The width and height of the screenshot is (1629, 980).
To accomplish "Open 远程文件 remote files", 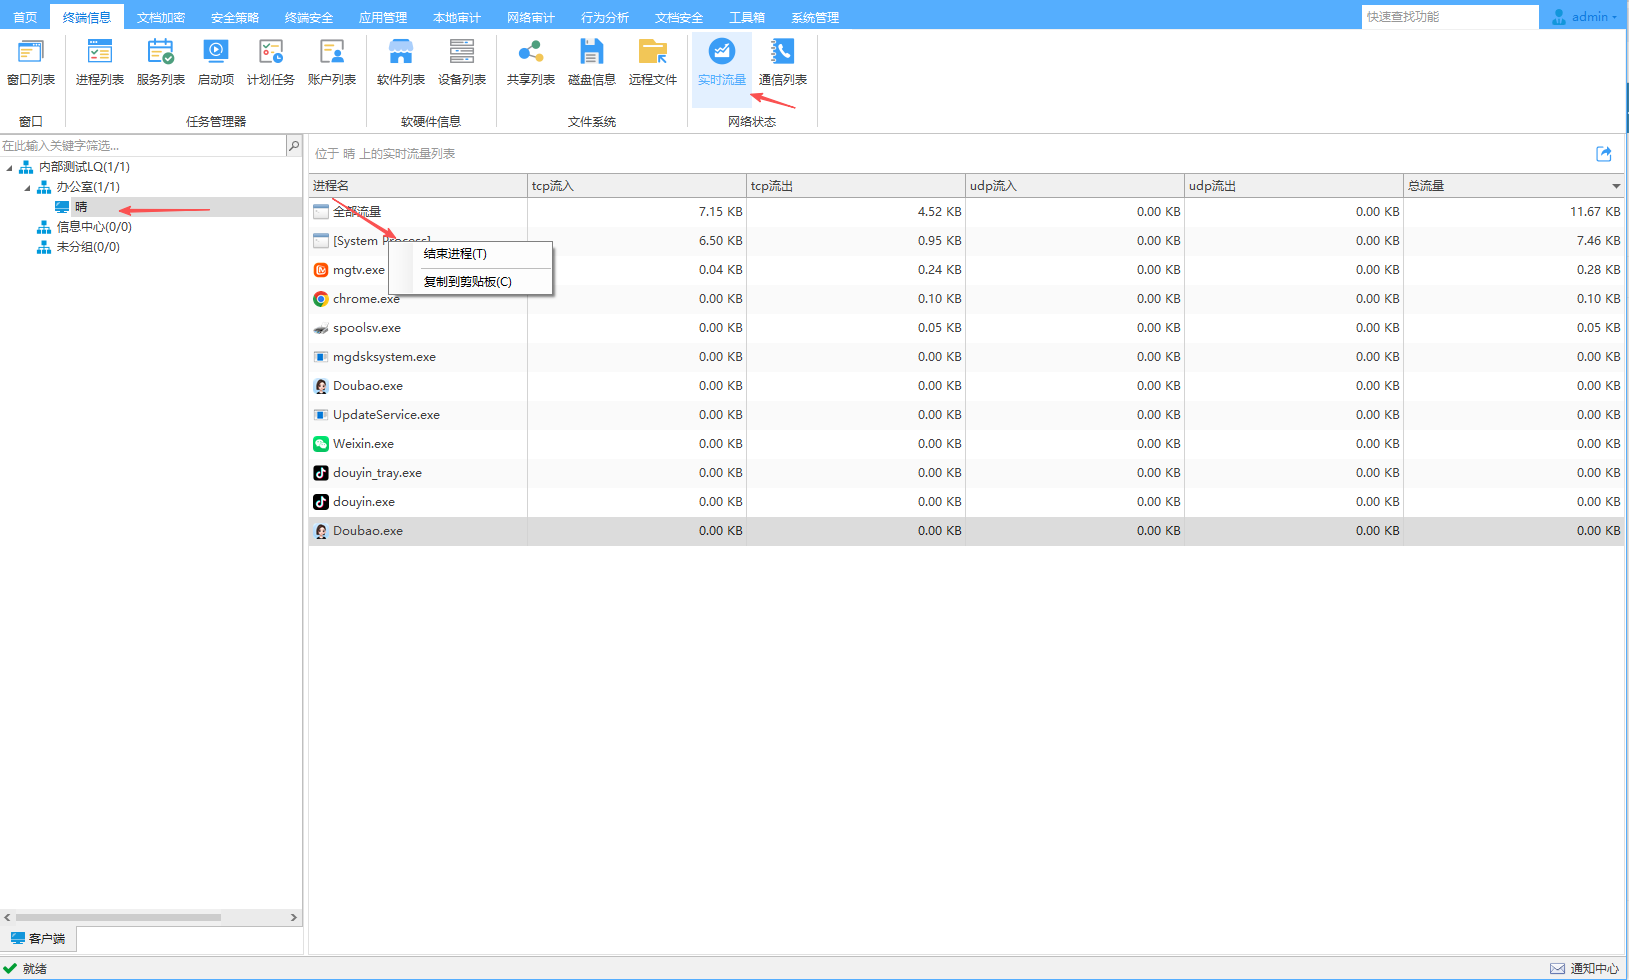I will coord(652,62).
